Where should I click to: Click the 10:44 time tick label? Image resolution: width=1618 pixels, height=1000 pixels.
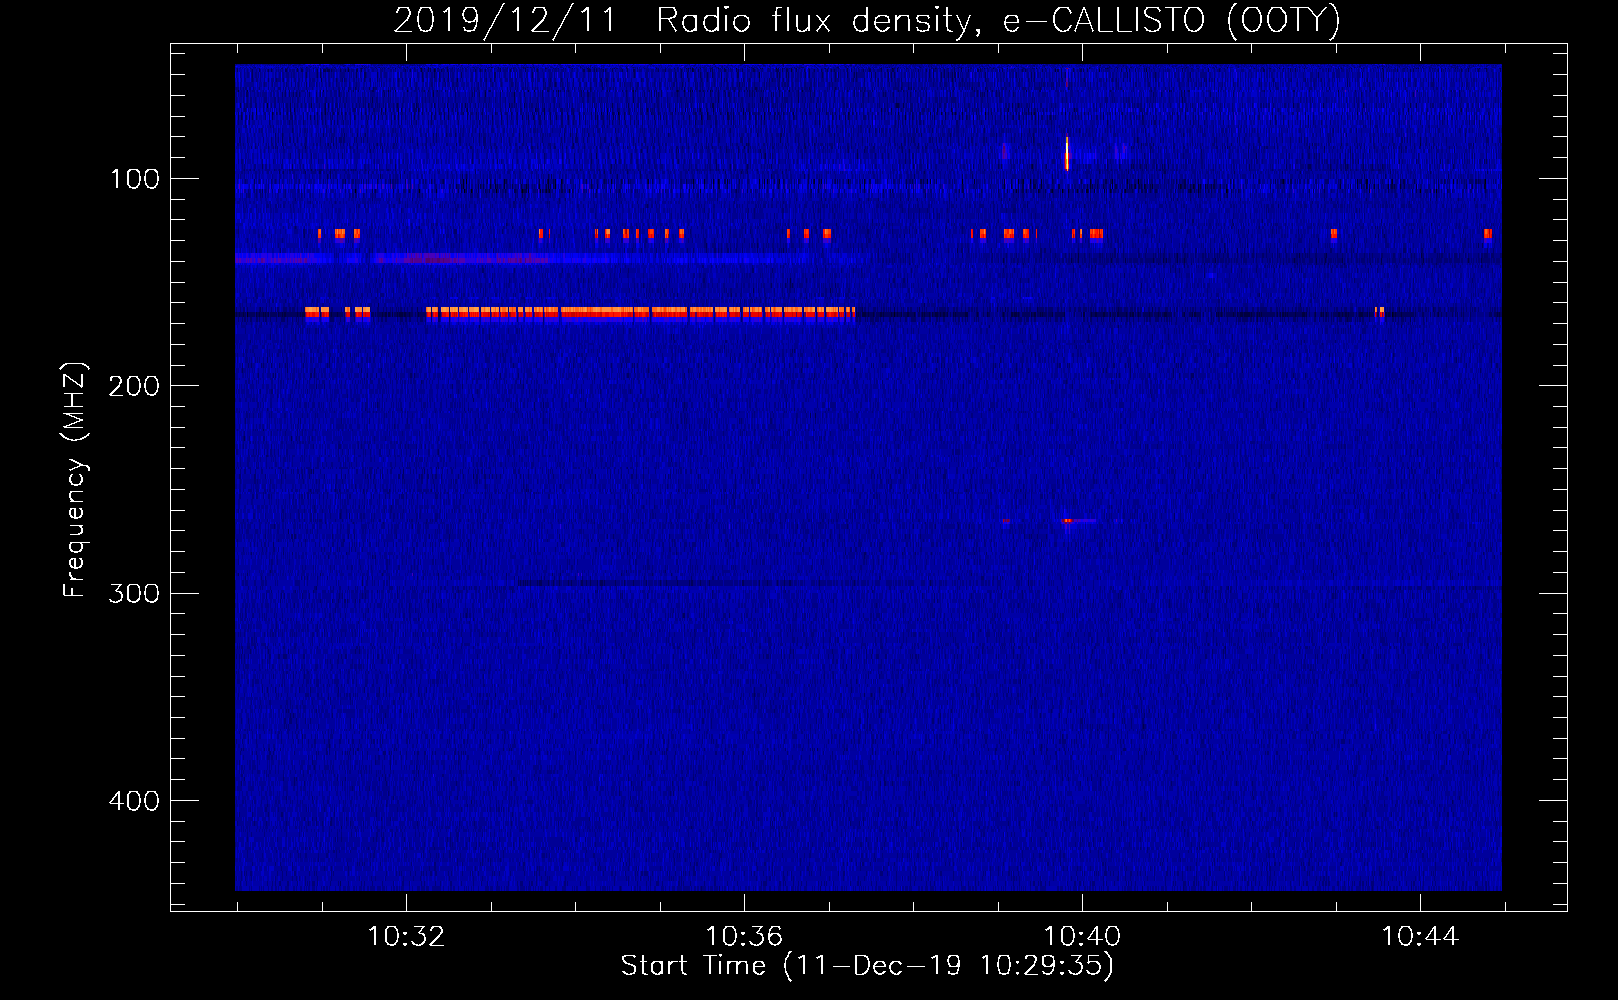(x=1420, y=937)
